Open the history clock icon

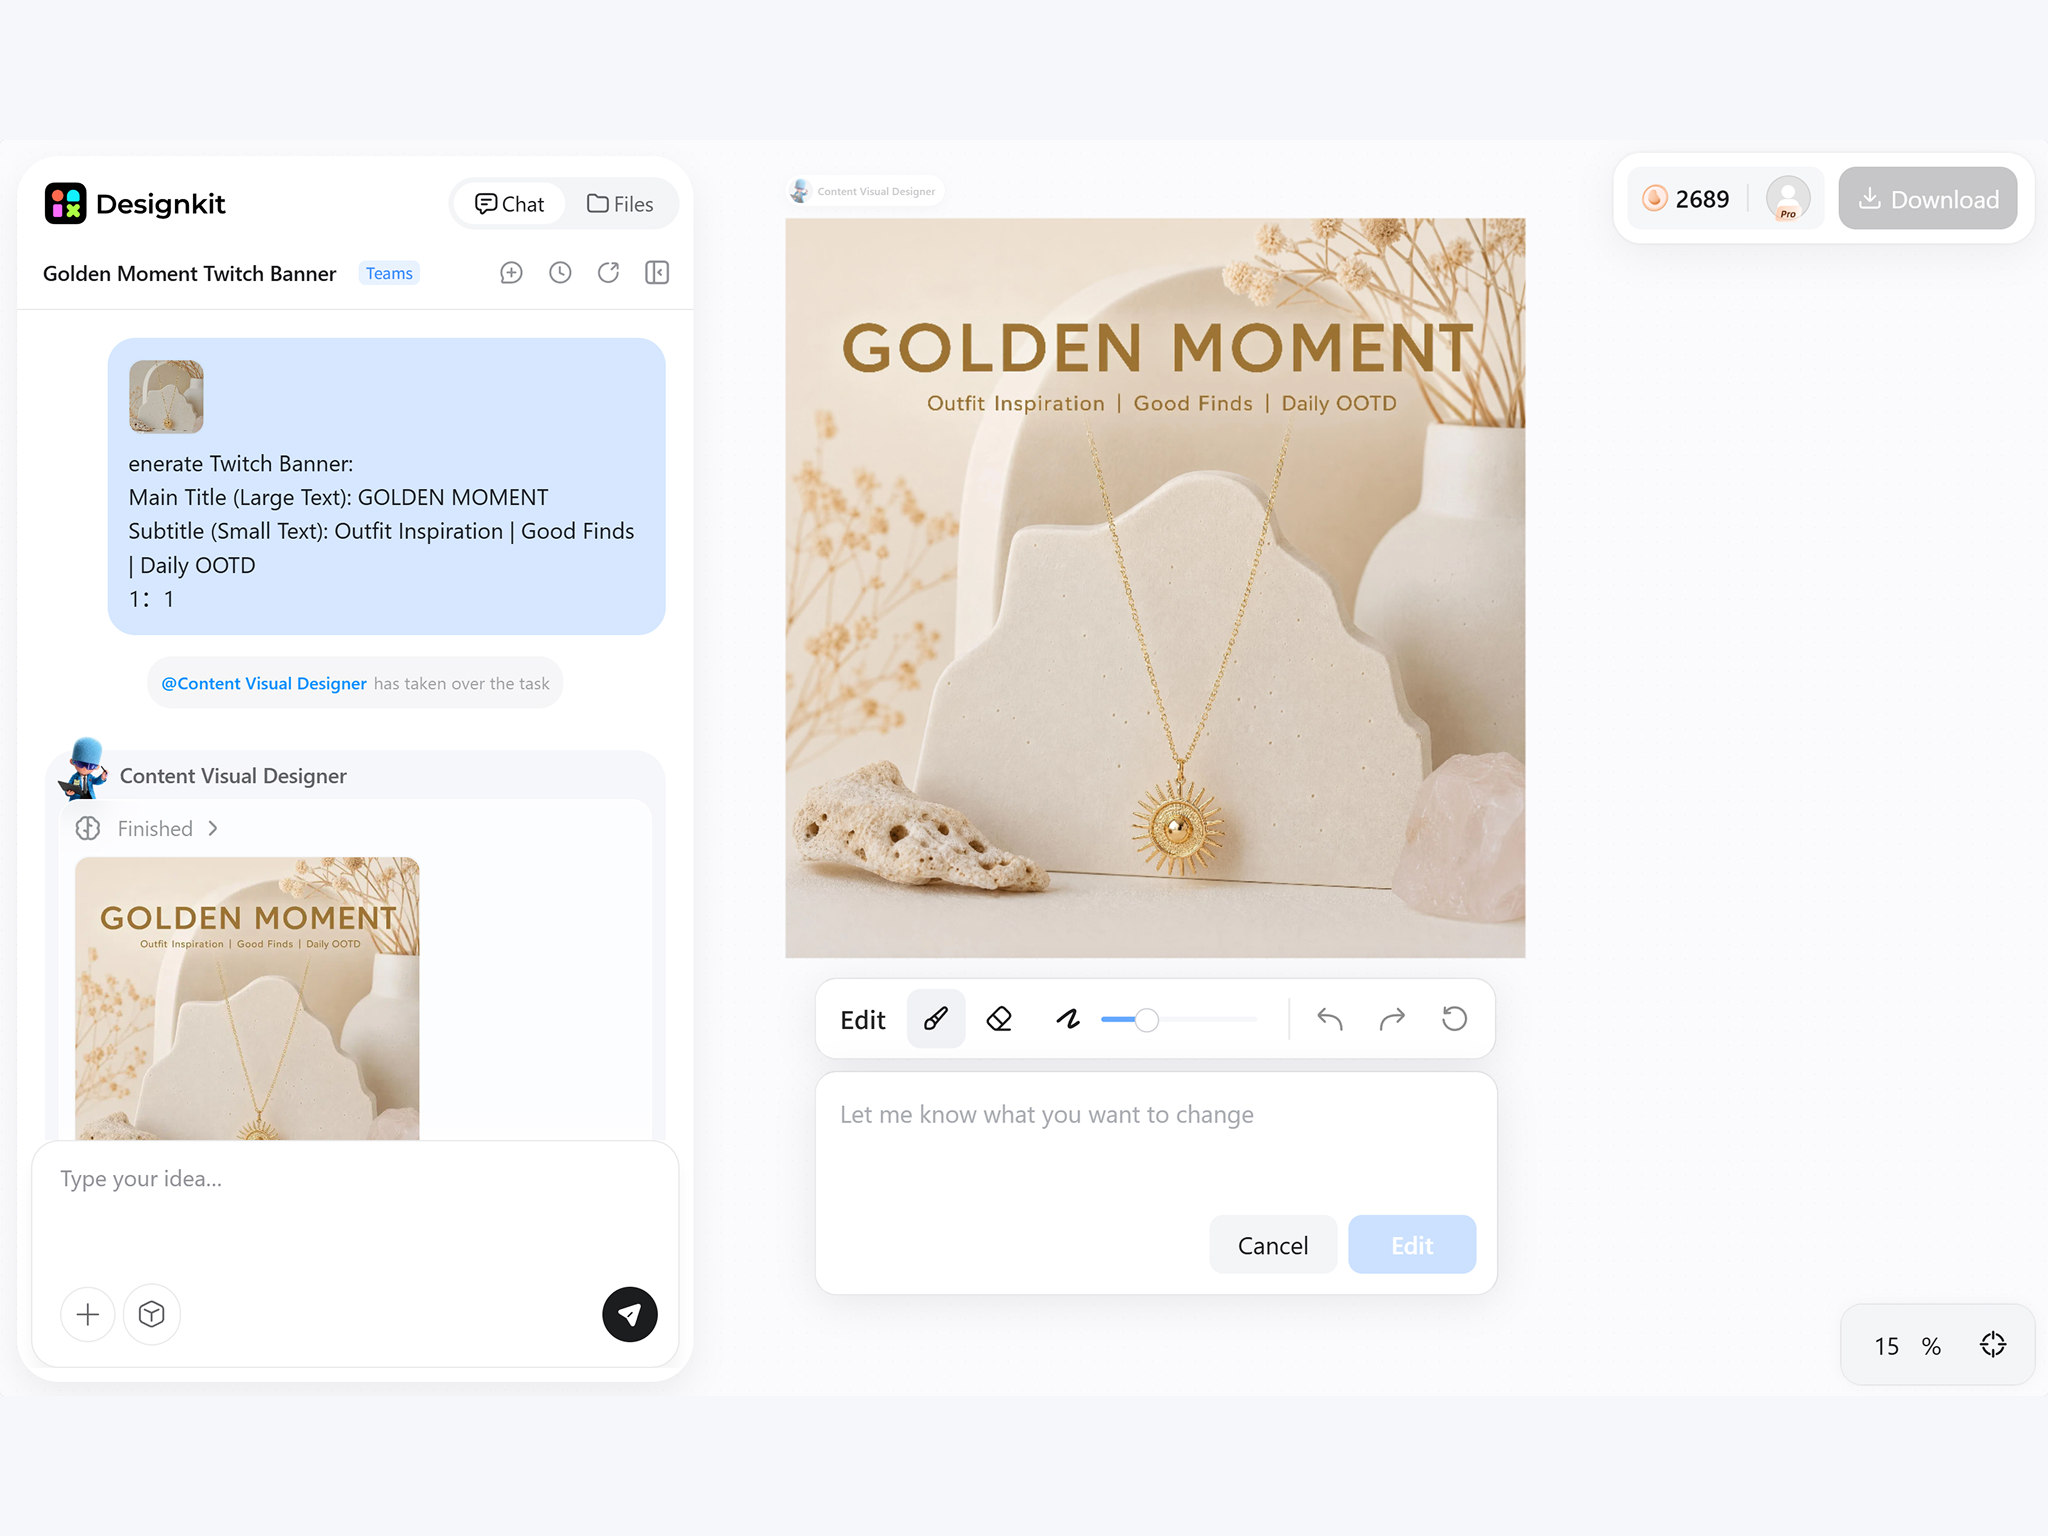pos(560,273)
